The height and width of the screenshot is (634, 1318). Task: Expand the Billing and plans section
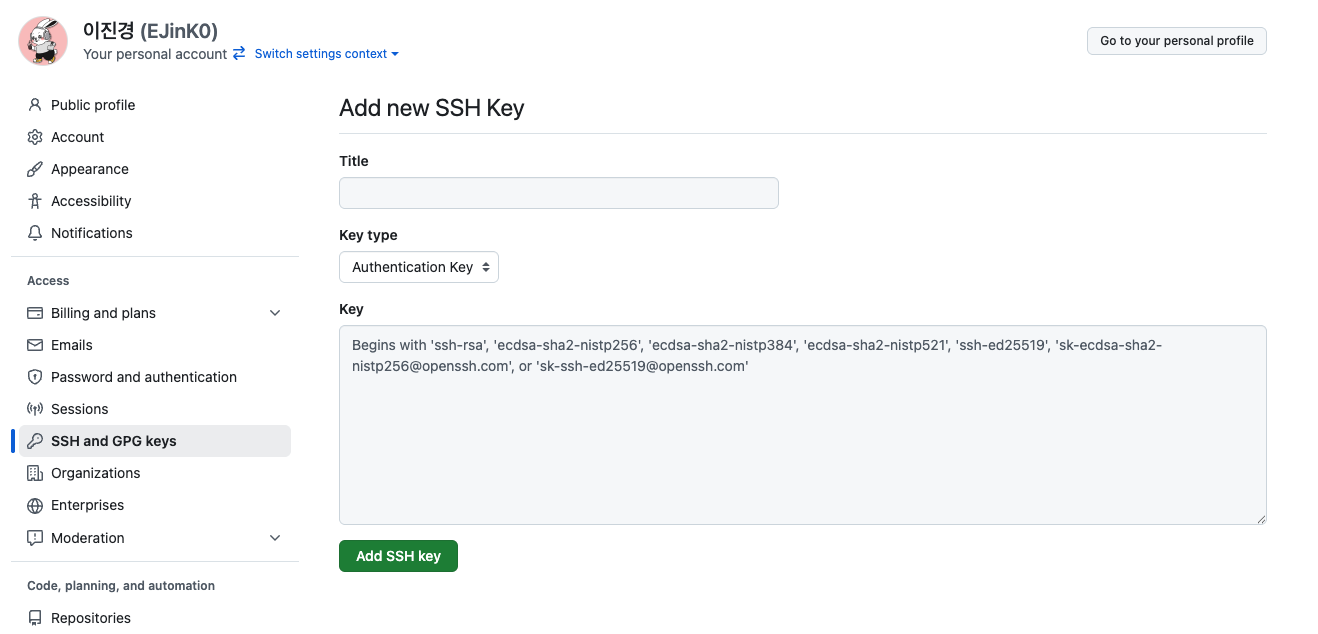pyautogui.click(x=275, y=313)
